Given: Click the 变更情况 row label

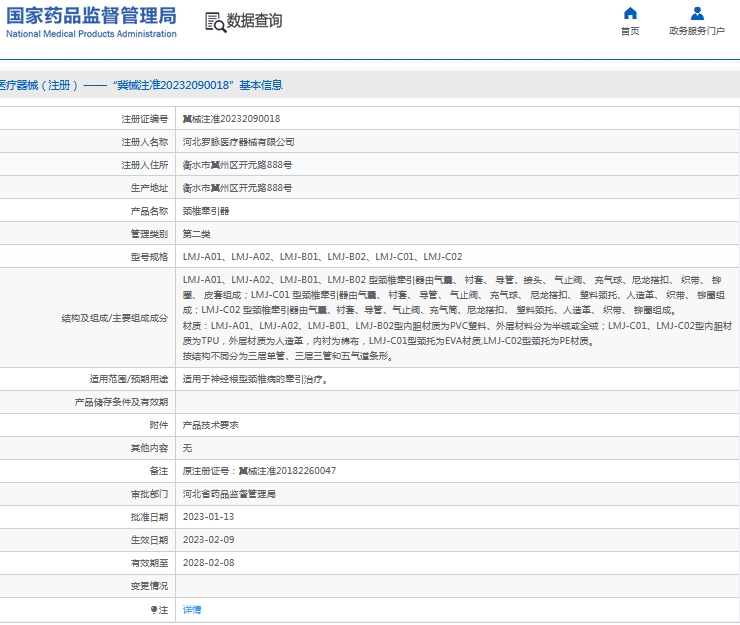Looking at the screenshot, I should point(149,586).
